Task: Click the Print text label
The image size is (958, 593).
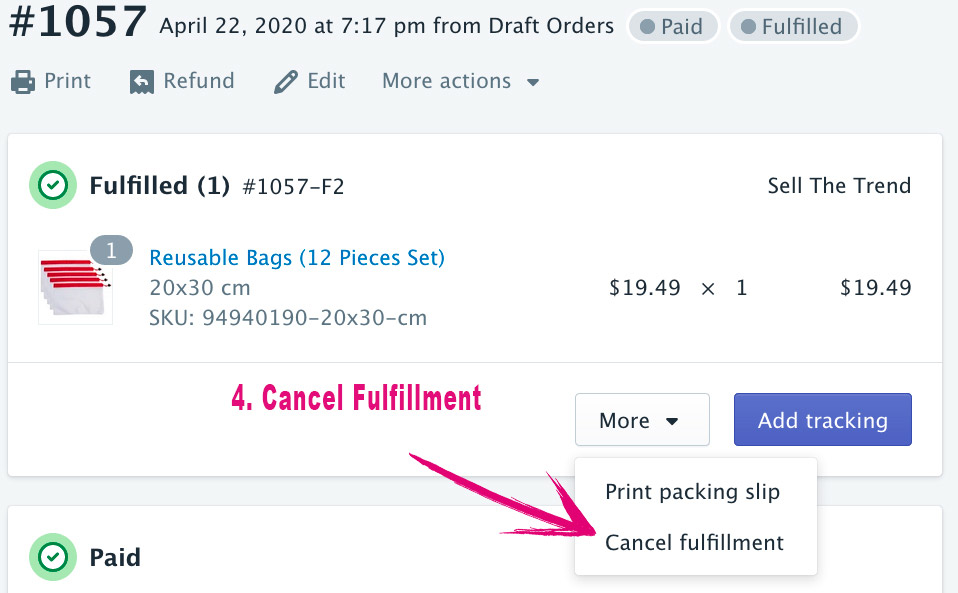Action: 67,81
